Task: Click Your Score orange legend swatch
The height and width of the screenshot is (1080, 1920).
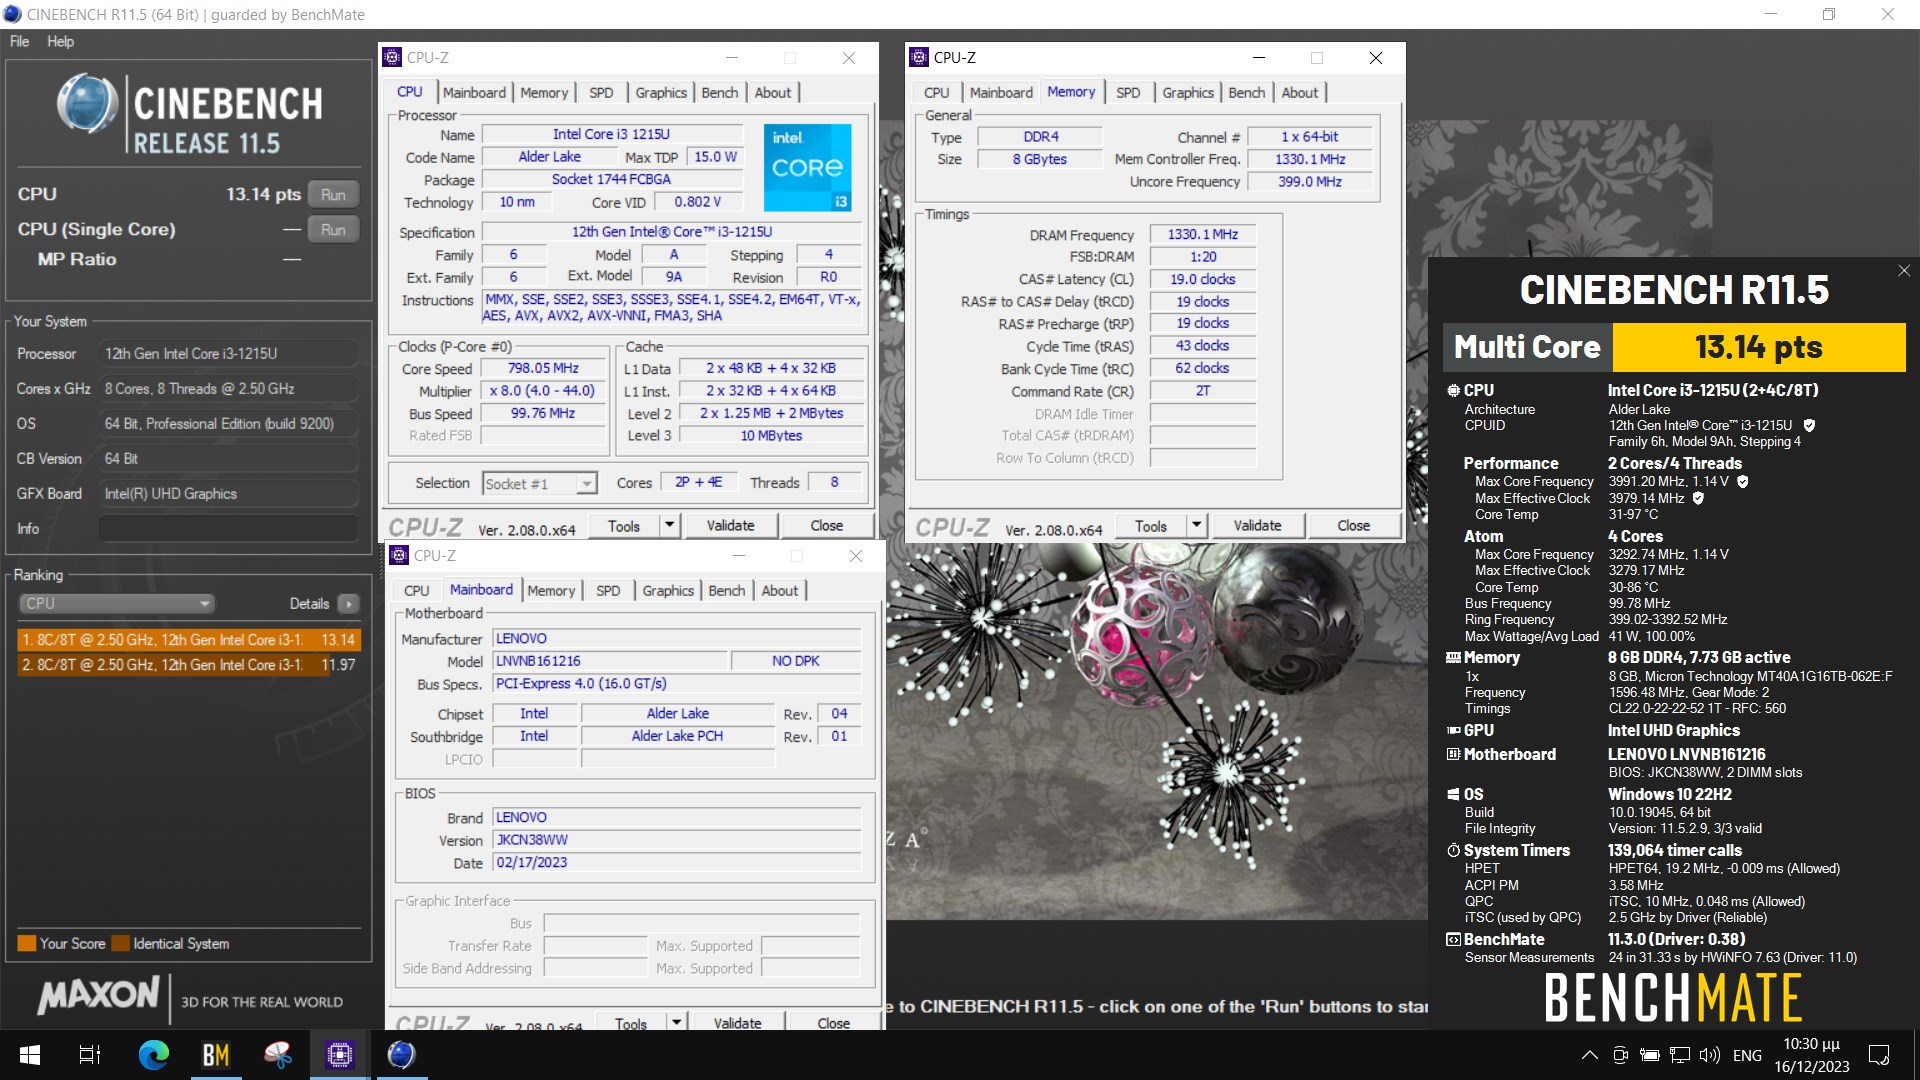Action: point(27,943)
